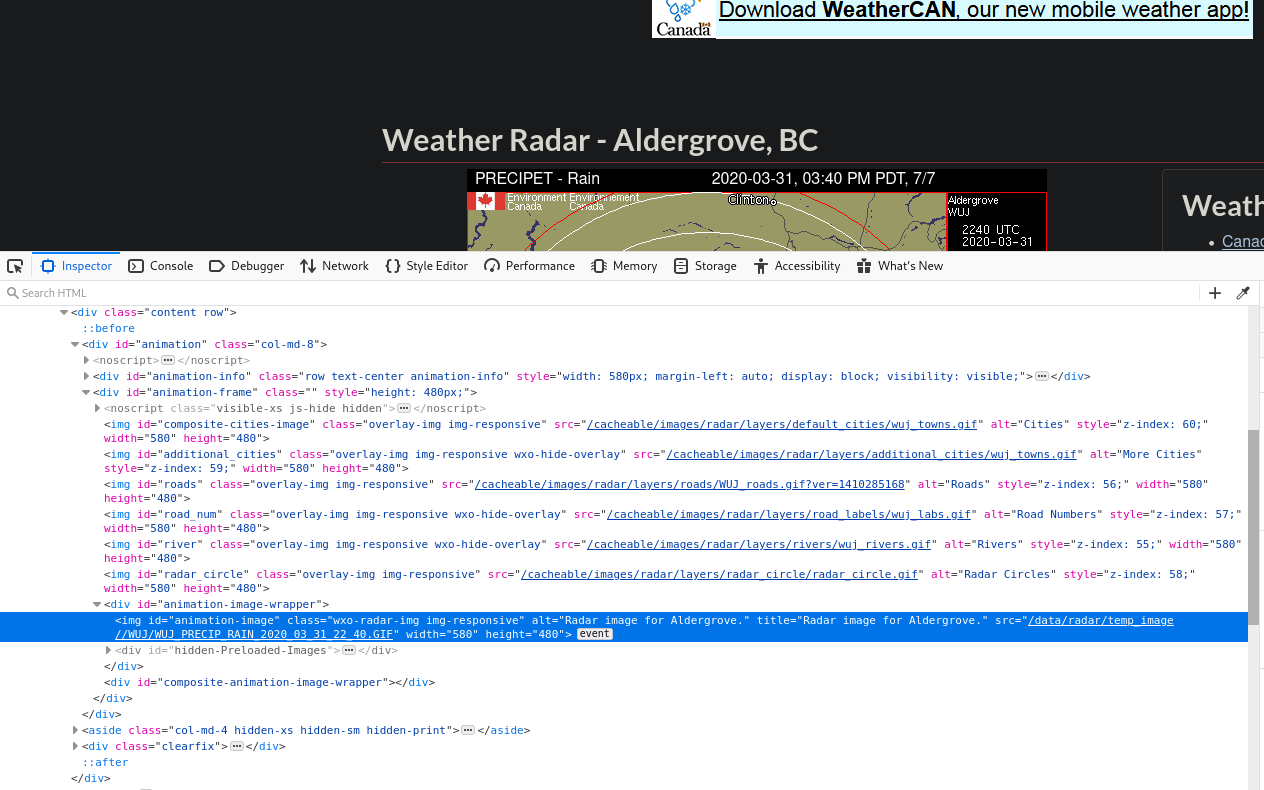Click the Download WeatherCAN banner link

coord(984,11)
